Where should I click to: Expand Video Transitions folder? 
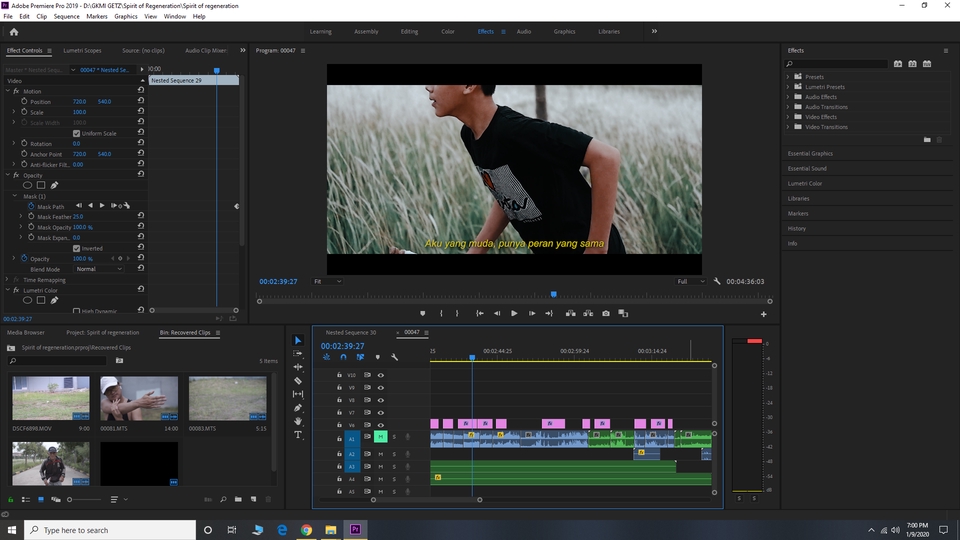pyautogui.click(x=789, y=127)
